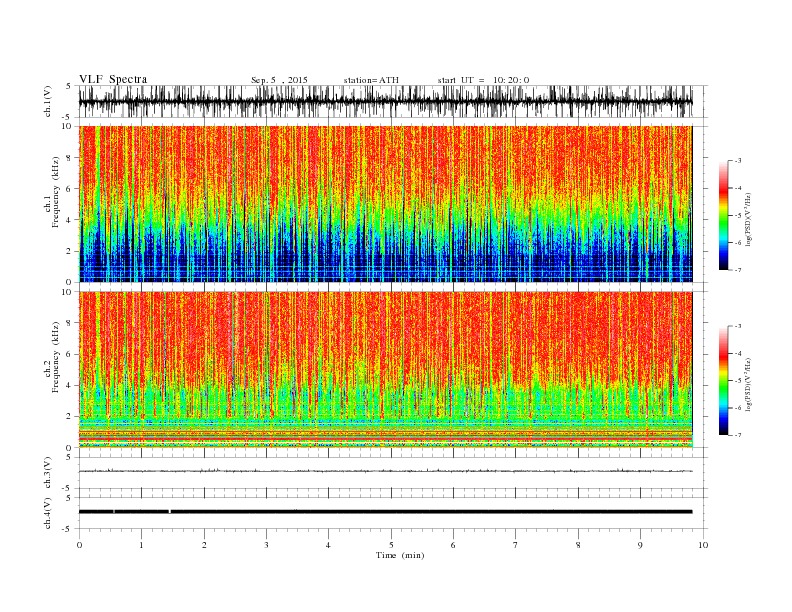The image size is (792, 612).
Task: Click the "VLF Spectra" title text
Action: (x=113, y=79)
